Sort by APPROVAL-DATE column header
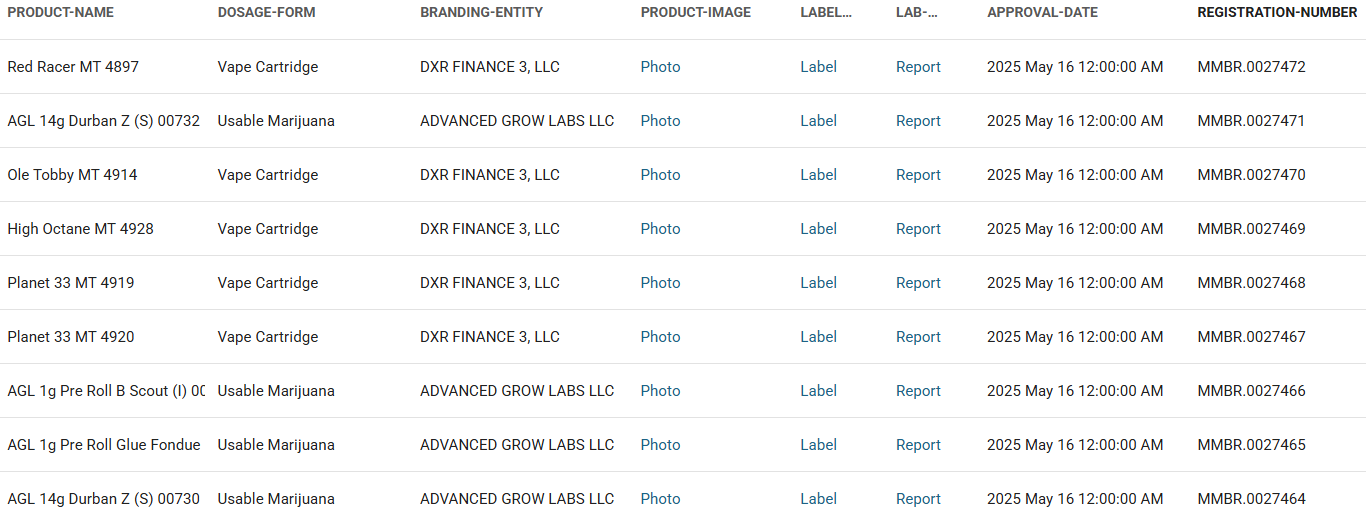1366x524 pixels. [x=1042, y=13]
